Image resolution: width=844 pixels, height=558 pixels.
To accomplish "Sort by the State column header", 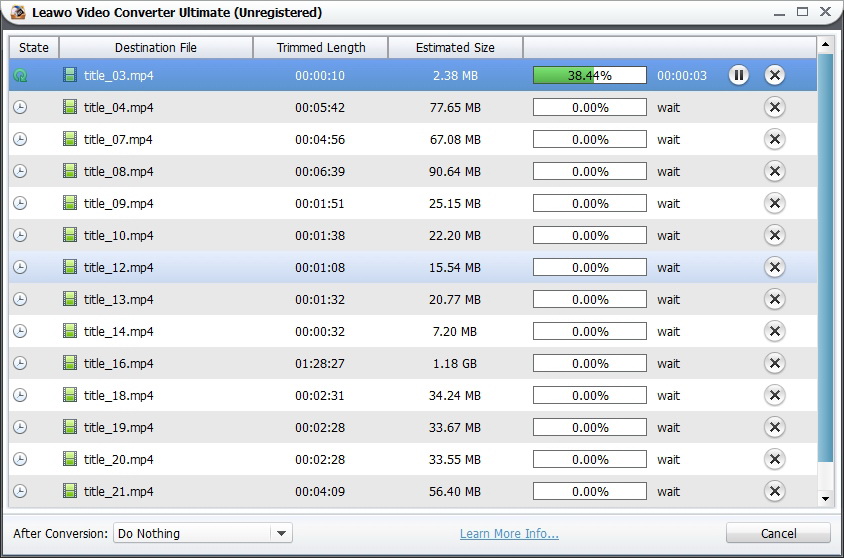I will point(34,47).
